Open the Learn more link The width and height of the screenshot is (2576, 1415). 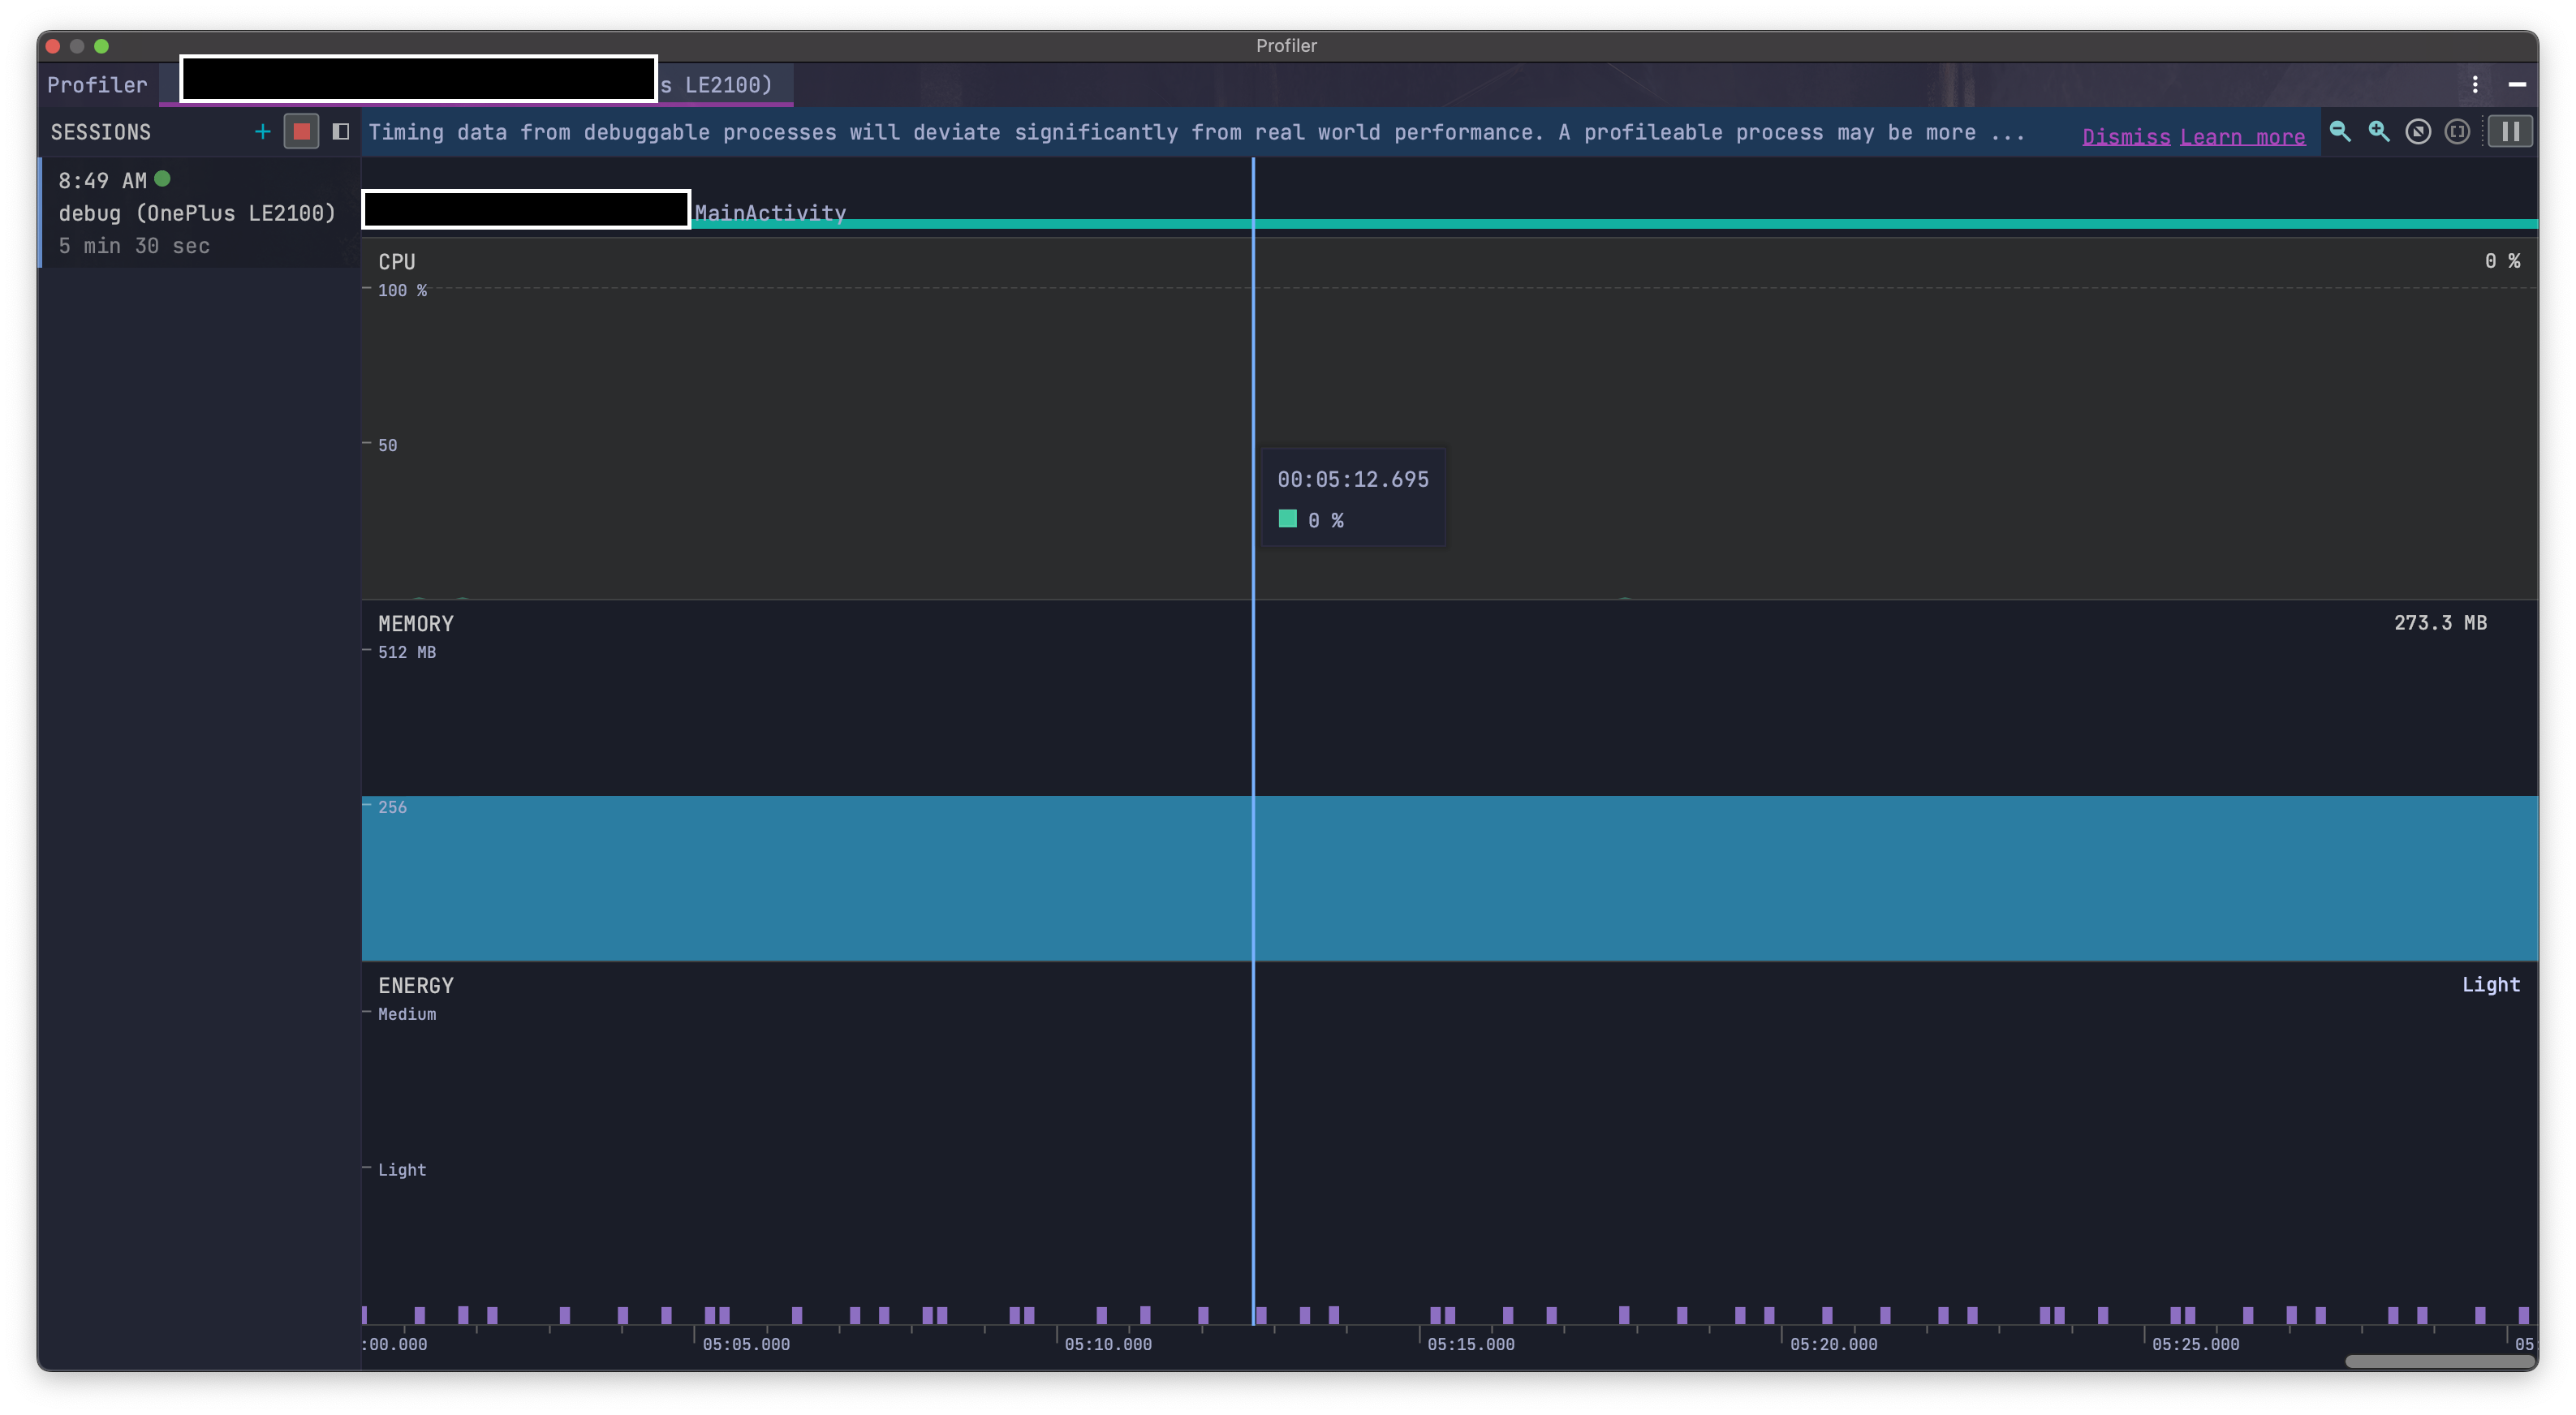pos(2242,136)
